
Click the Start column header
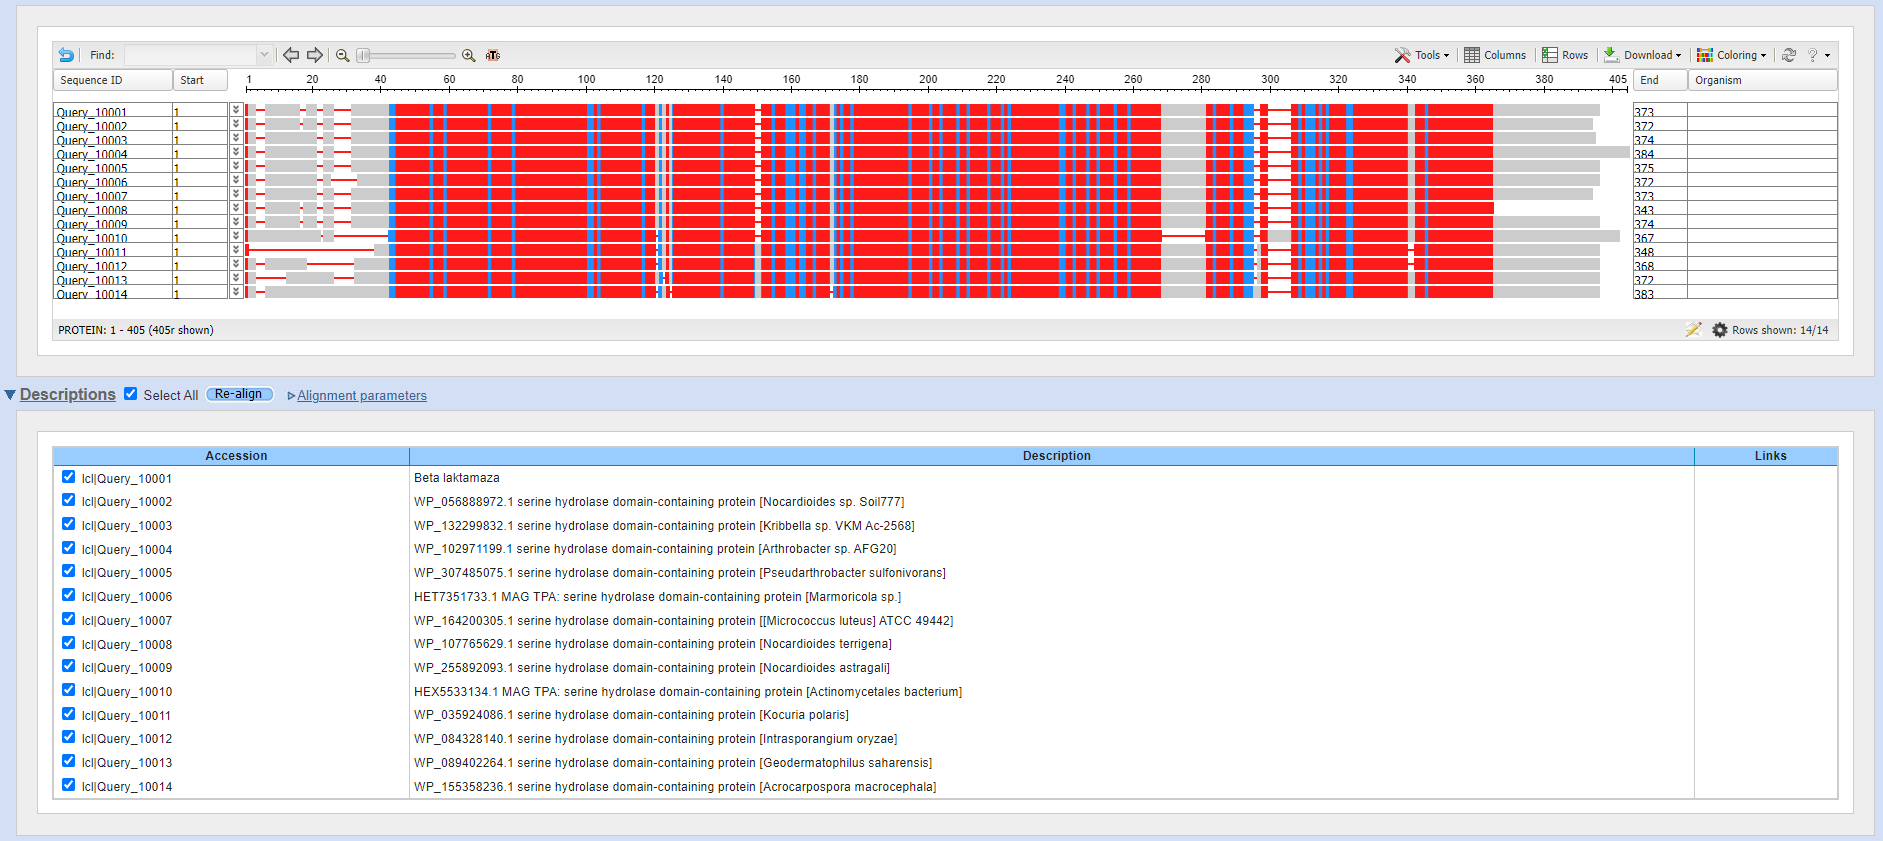click(201, 80)
